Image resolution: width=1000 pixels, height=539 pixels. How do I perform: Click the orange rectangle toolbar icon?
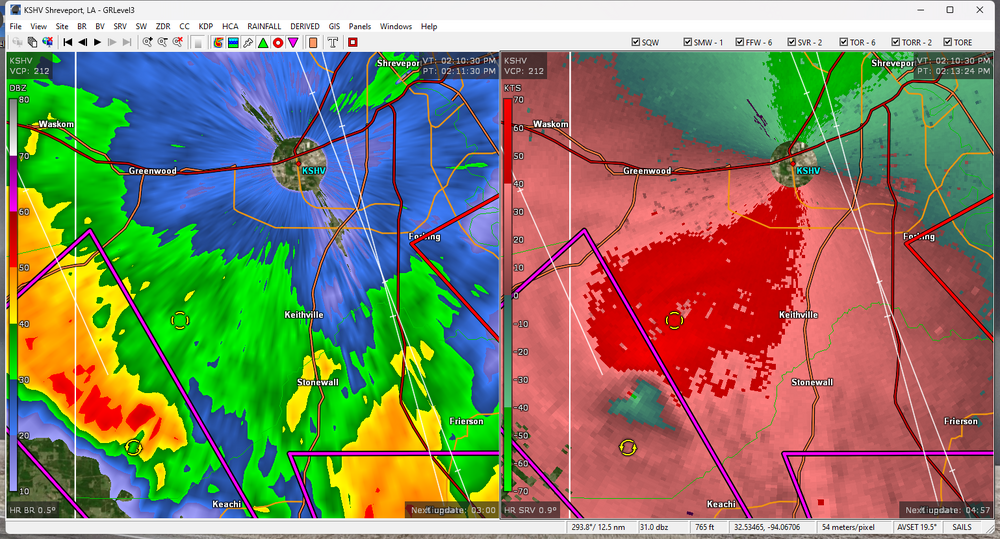click(x=313, y=42)
